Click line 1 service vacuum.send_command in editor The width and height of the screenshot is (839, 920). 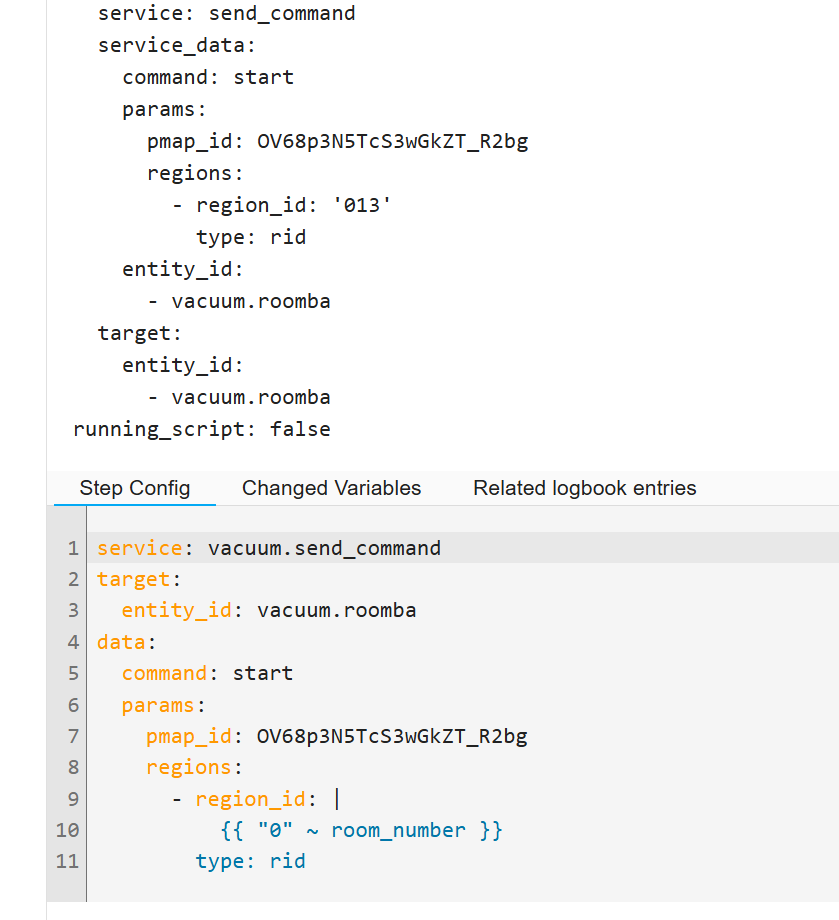269,548
